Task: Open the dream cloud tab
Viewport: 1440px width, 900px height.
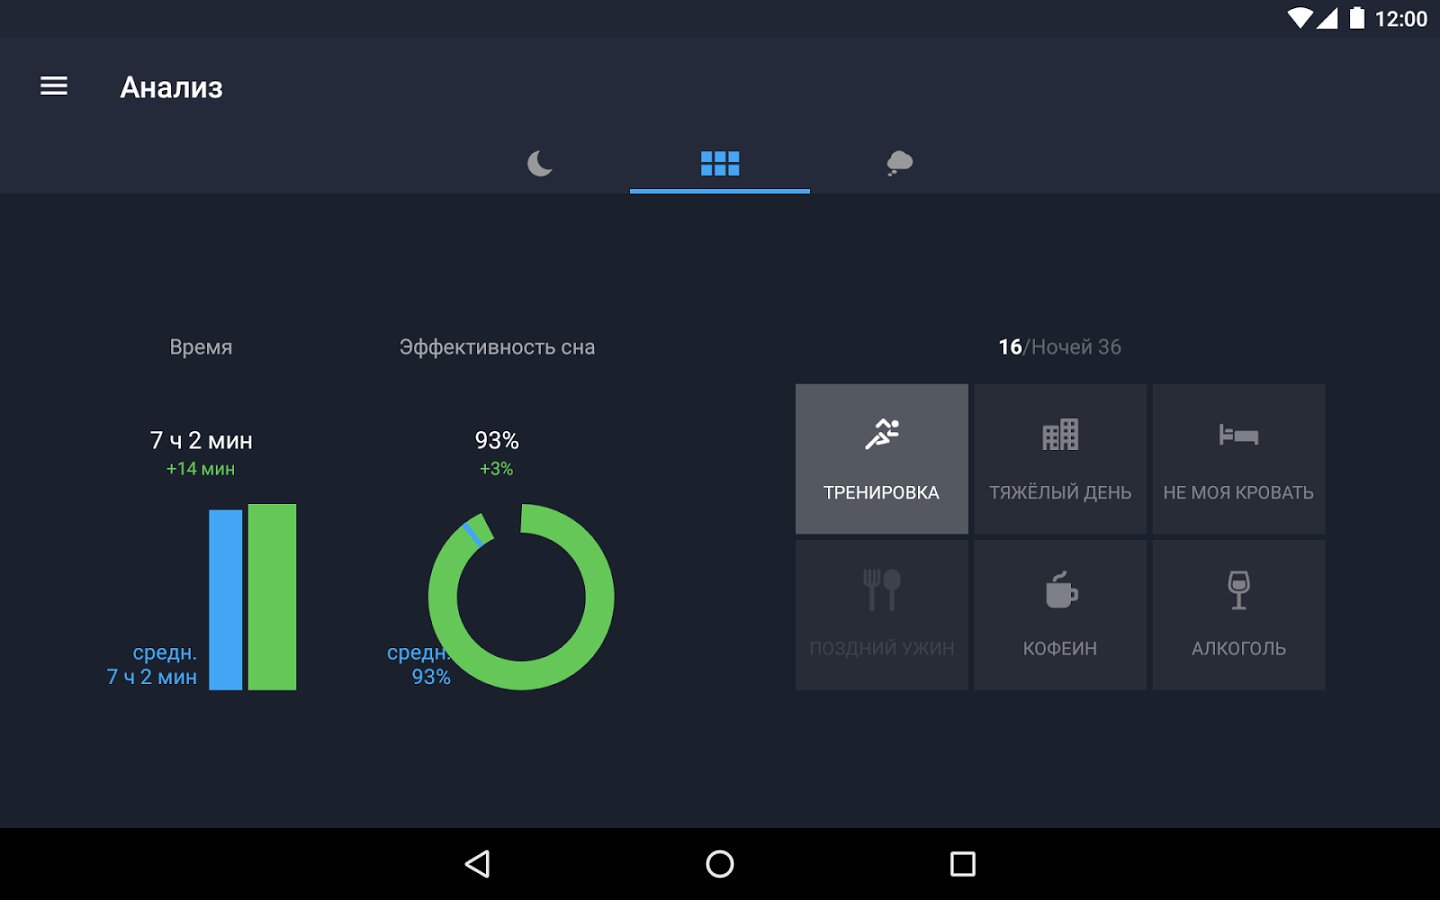Action: click(x=899, y=163)
